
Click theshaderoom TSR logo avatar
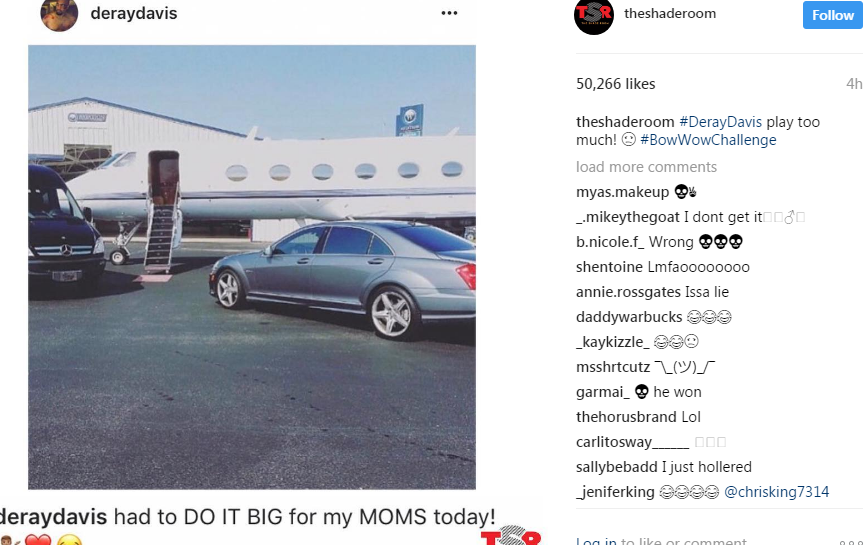(593, 16)
